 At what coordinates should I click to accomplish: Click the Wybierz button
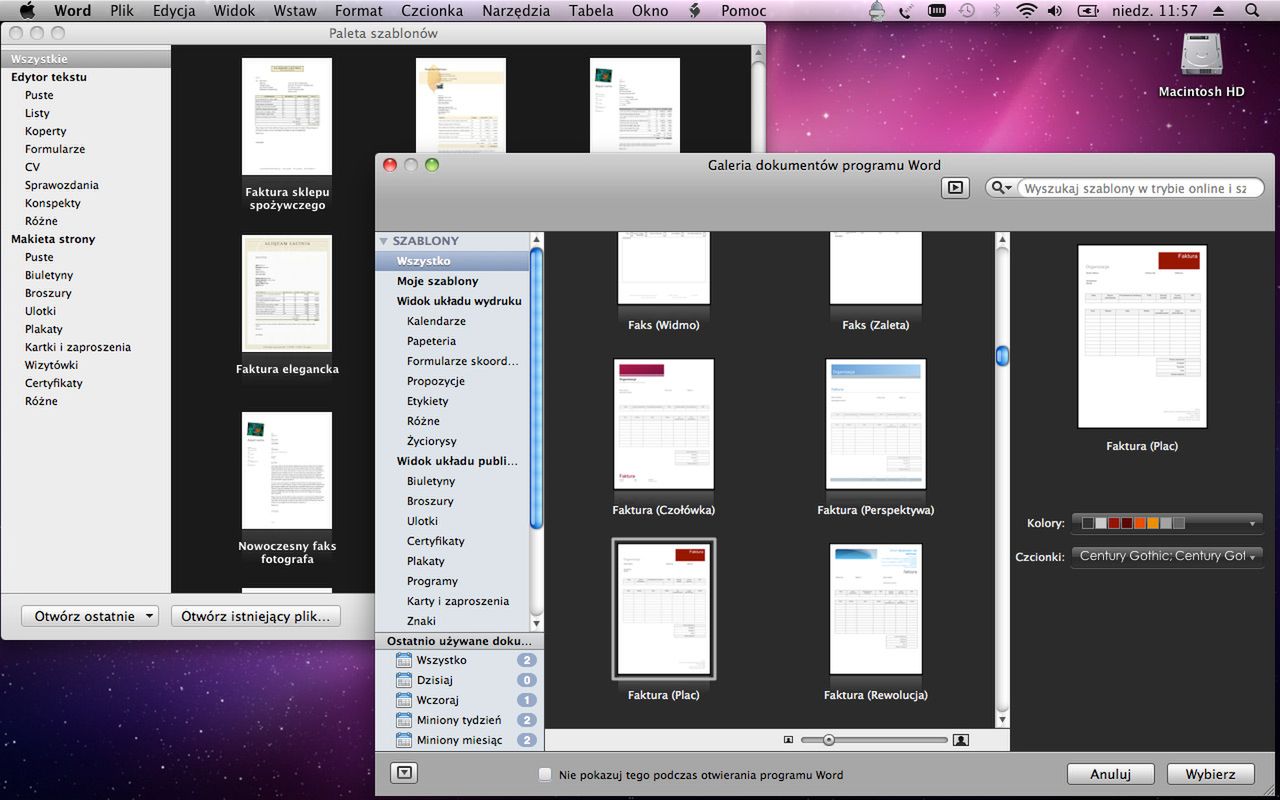[x=1210, y=774]
